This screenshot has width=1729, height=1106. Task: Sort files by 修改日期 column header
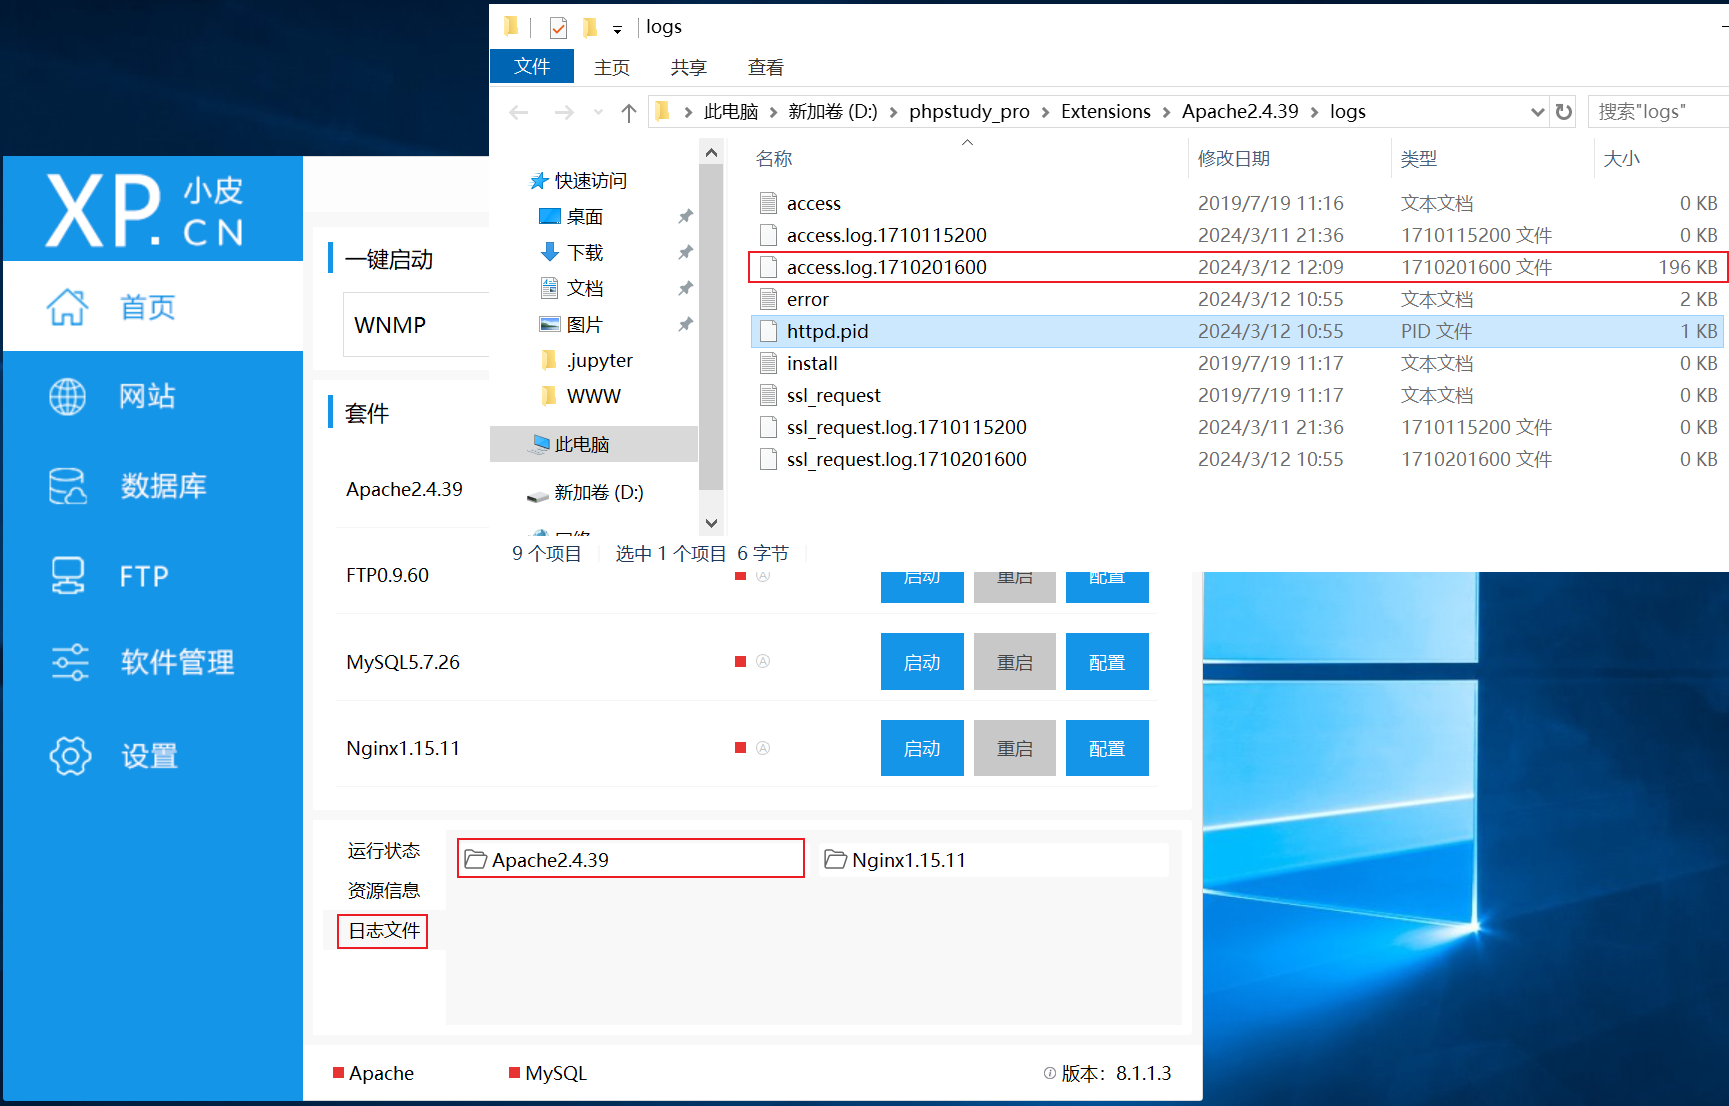[x=1234, y=159]
